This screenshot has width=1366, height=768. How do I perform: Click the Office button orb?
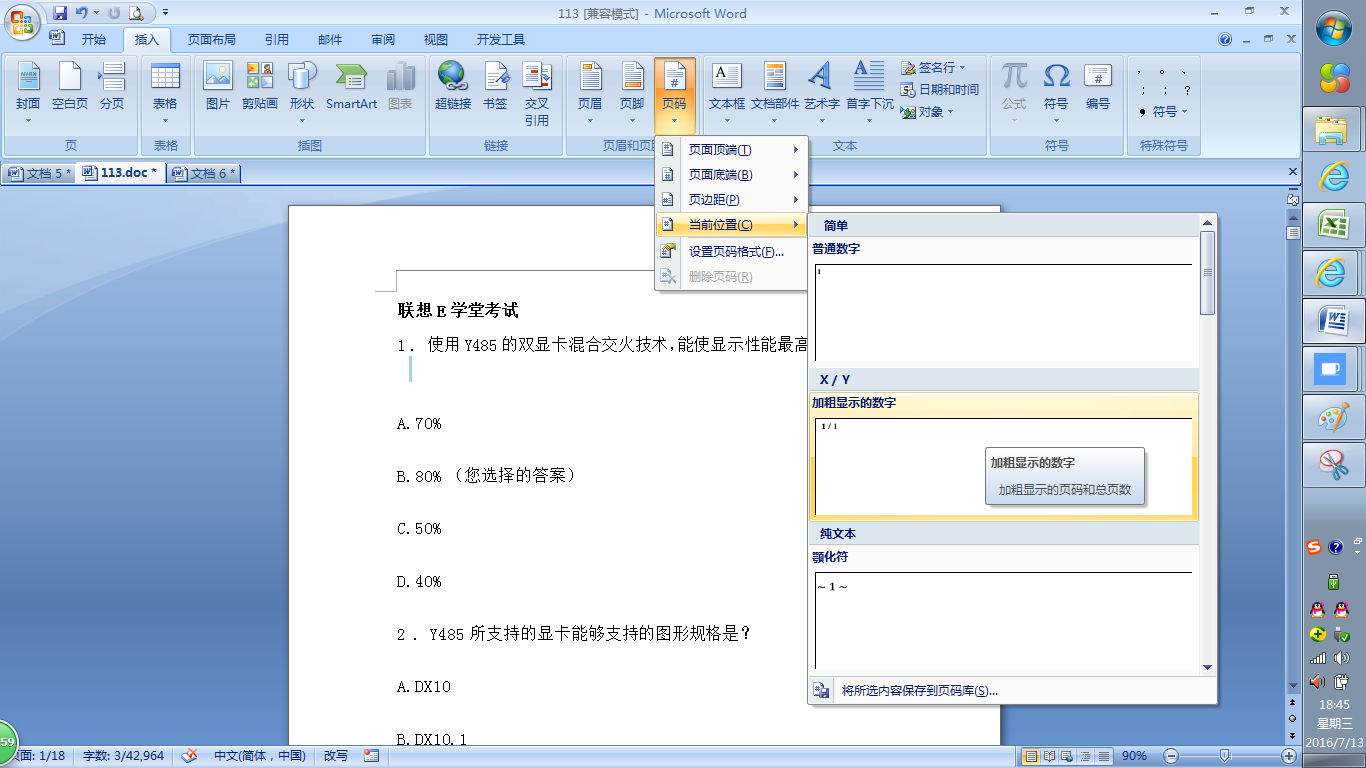23,21
